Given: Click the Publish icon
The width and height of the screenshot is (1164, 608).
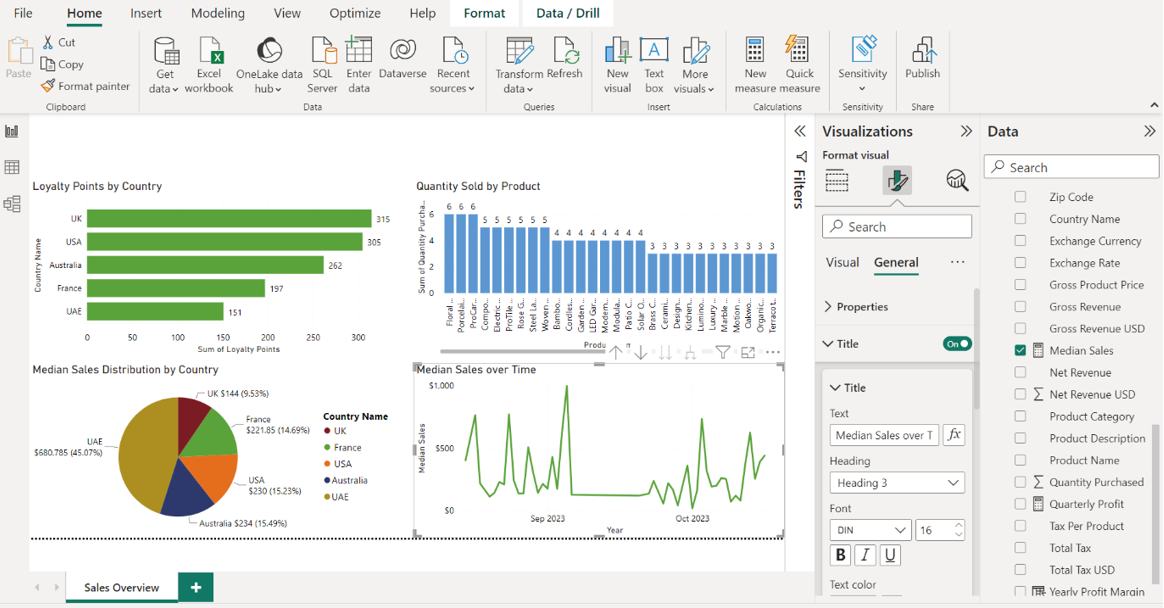Looking at the screenshot, I should click(x=922, y=52).
